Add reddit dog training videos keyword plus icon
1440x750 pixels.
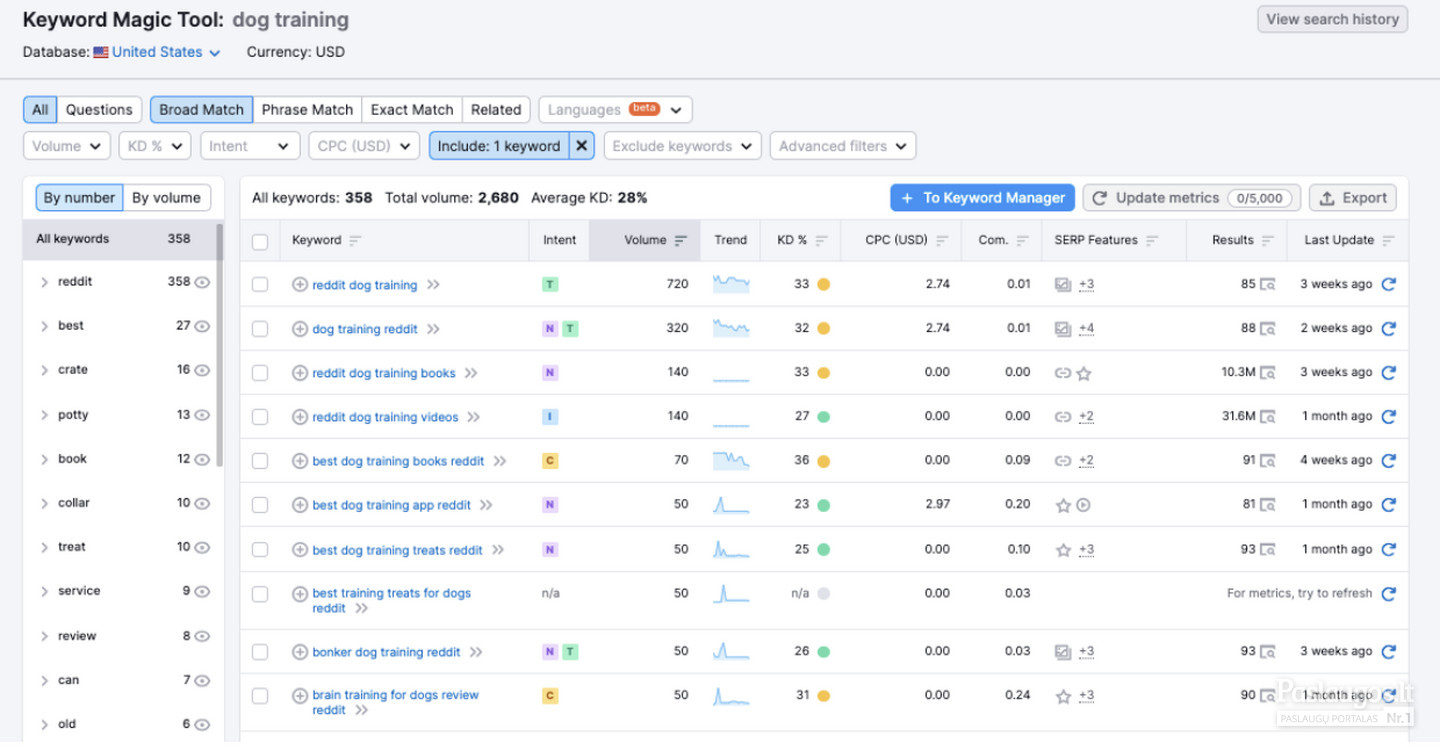[x=299, y=417]
